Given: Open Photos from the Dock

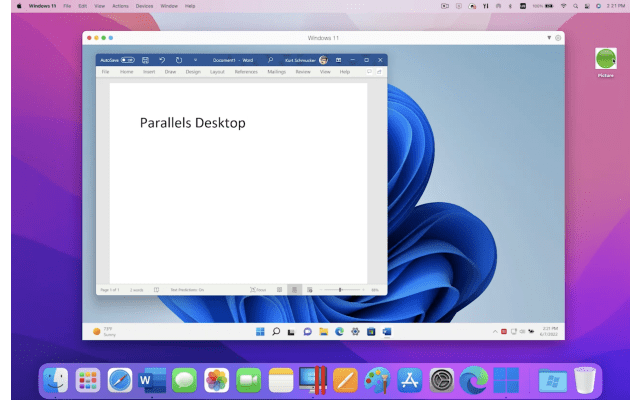Looking at the screenshot, I should pos(216,380).
